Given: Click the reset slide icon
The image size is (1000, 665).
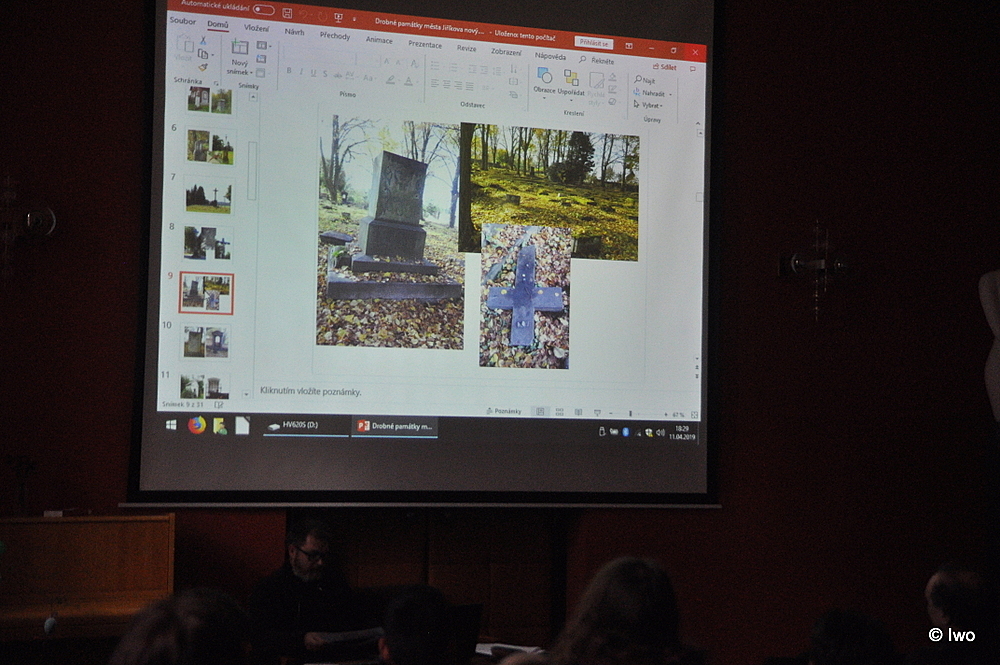Looking at the screenshot, I should point(261,59).
